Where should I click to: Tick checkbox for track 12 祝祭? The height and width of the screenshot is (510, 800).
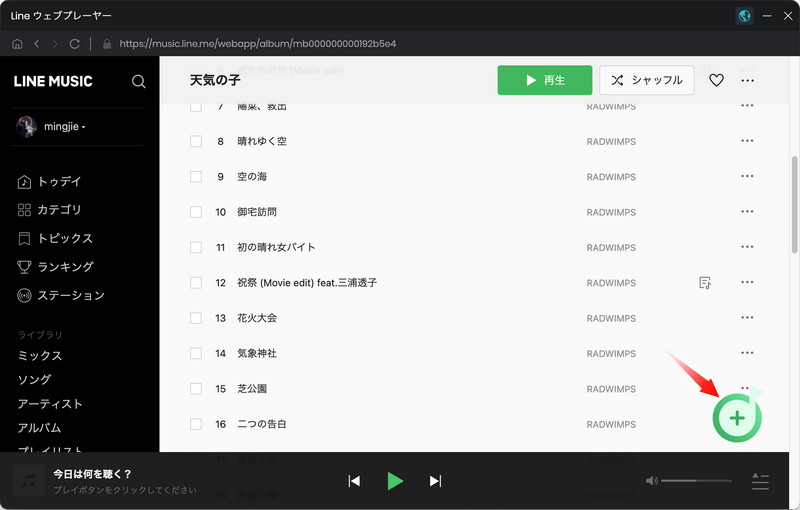coord(196,283)
